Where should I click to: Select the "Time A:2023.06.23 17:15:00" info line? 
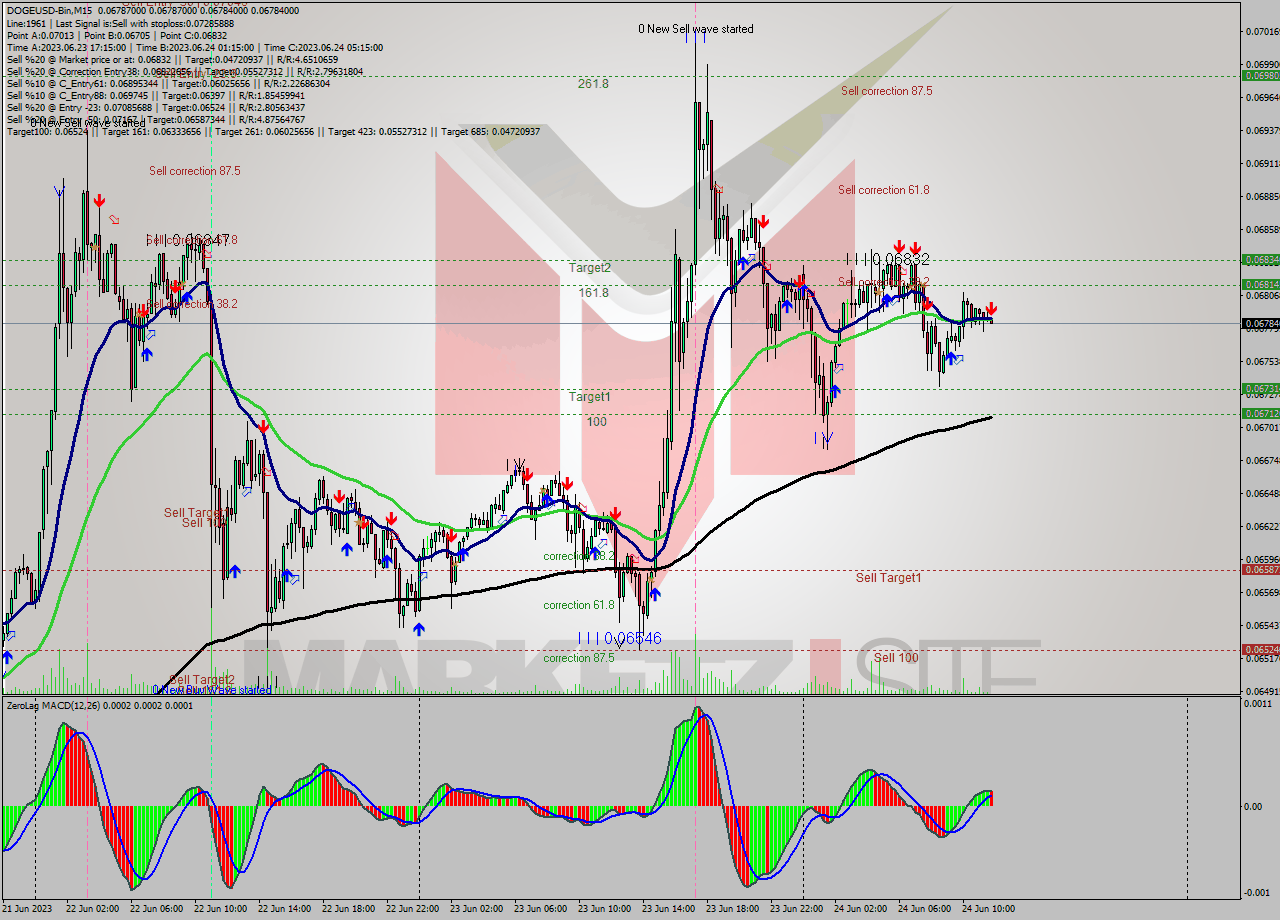tap(194, 47)
